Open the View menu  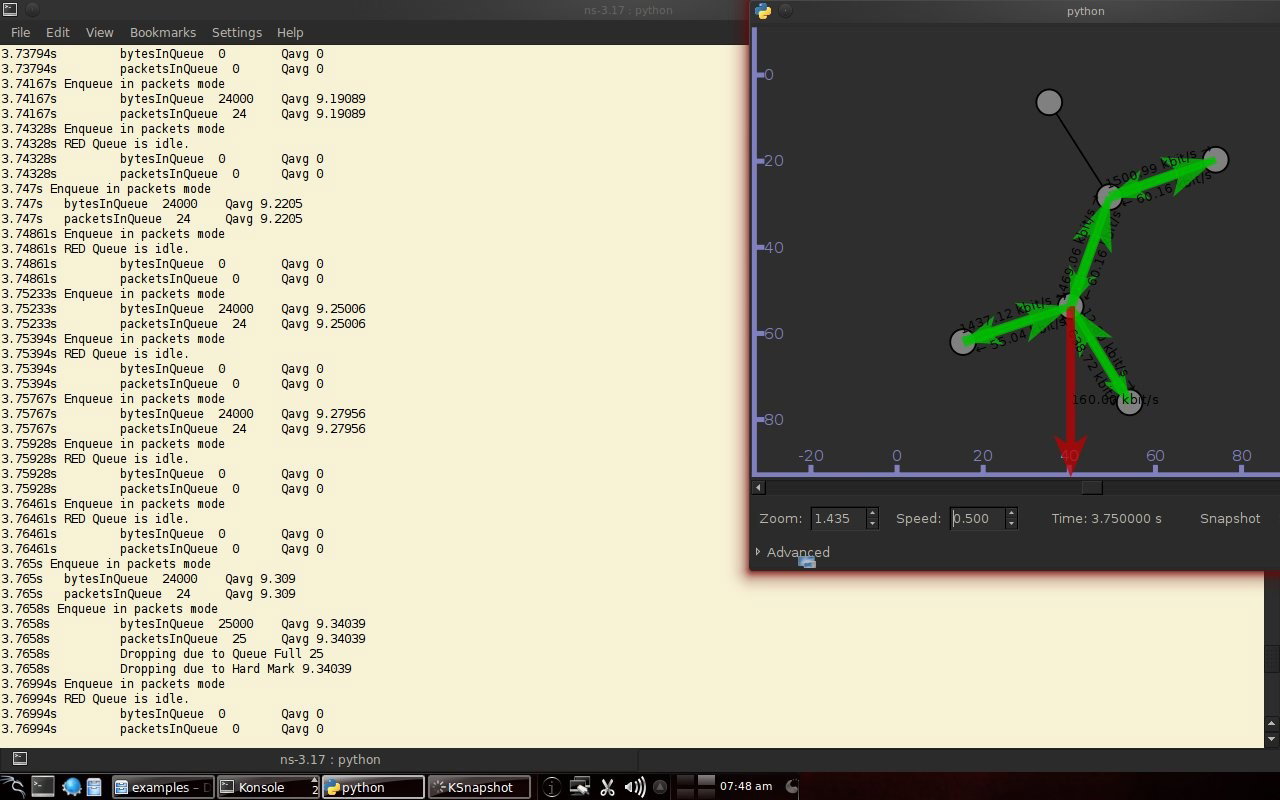99,32
